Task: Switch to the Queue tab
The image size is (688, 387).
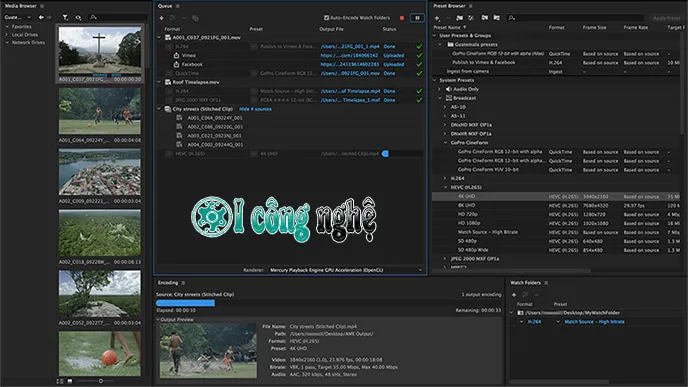Action: 165,6
